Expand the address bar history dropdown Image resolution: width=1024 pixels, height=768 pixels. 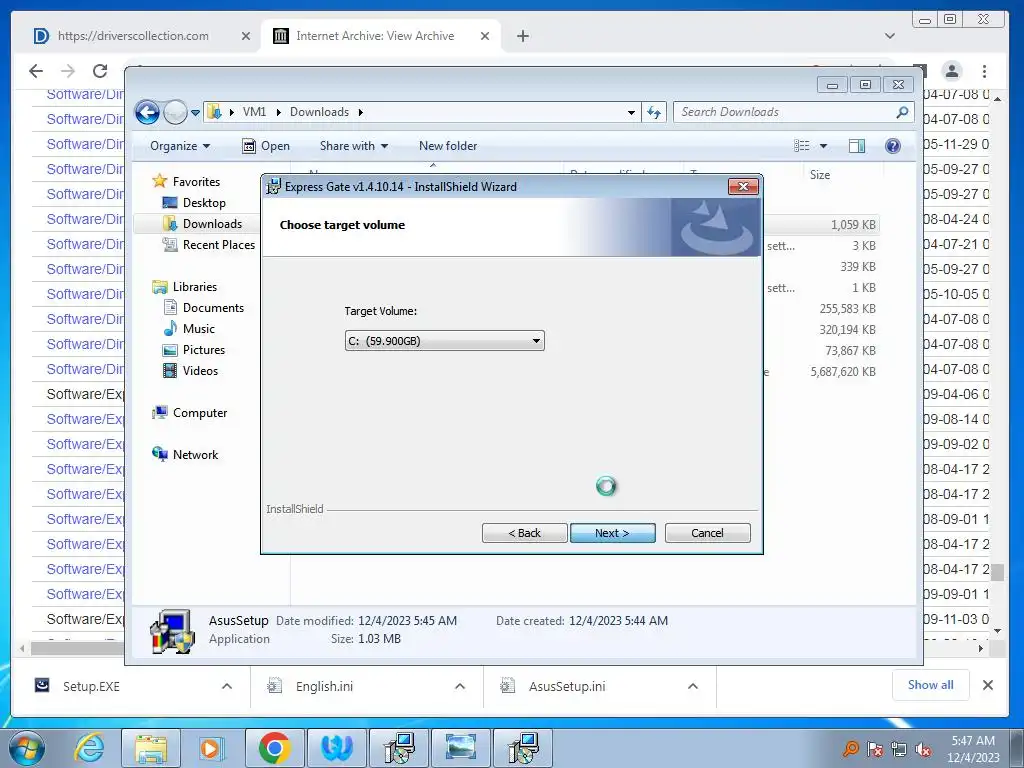click(631, 112)
